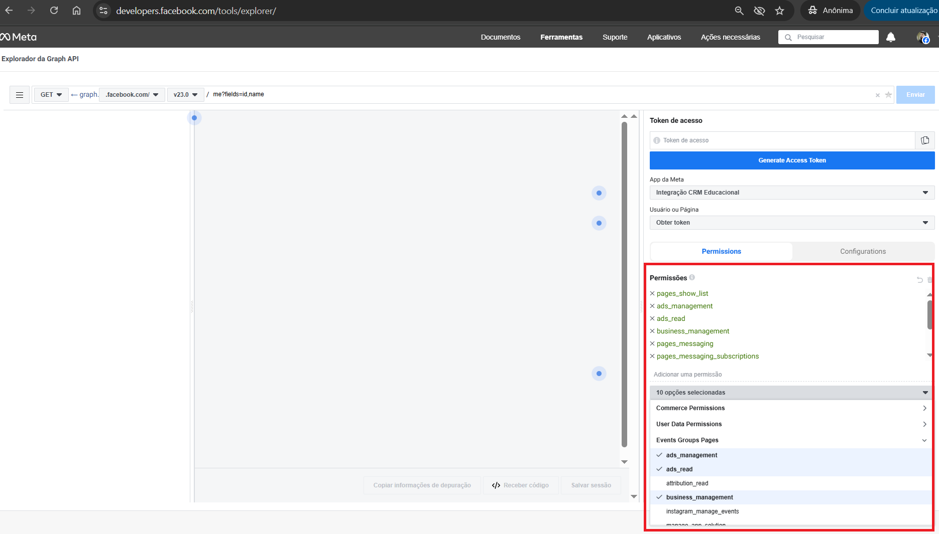The width and height of the screenshot is (939, 534).
Task: Open the notifications bell
Action: click(x=890, y=37)
